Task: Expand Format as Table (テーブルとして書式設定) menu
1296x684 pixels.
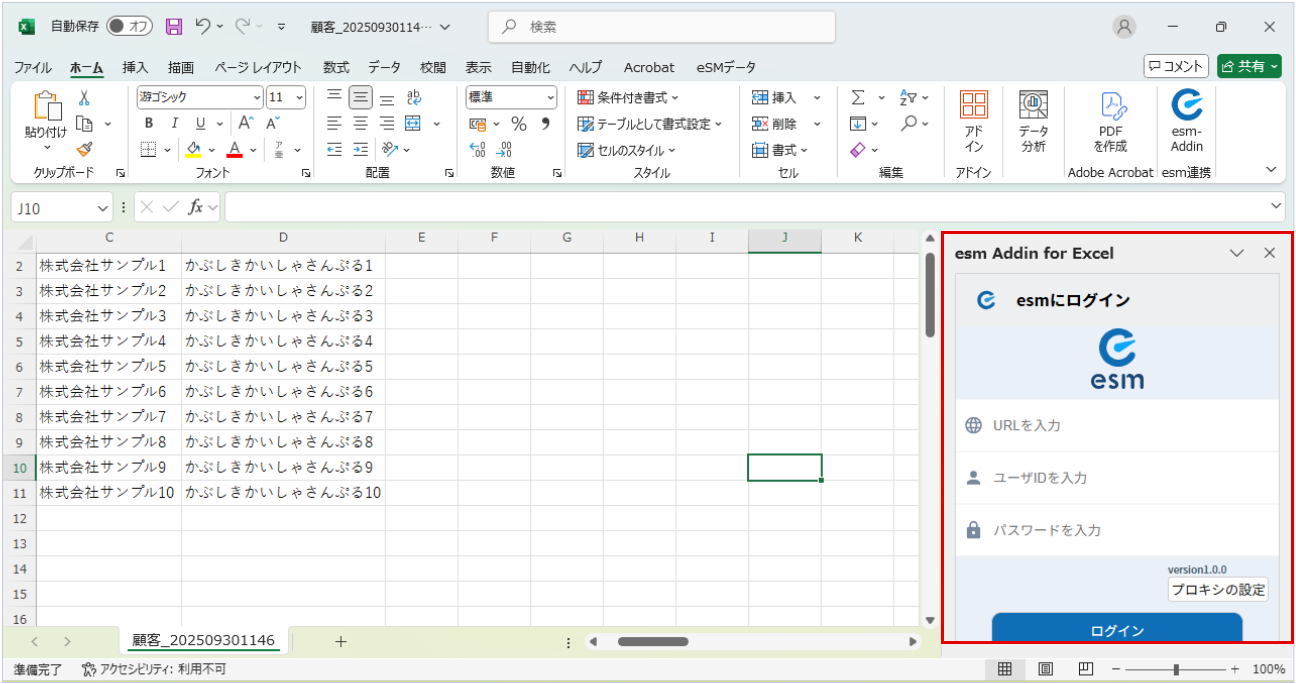Action: point(649,124)
